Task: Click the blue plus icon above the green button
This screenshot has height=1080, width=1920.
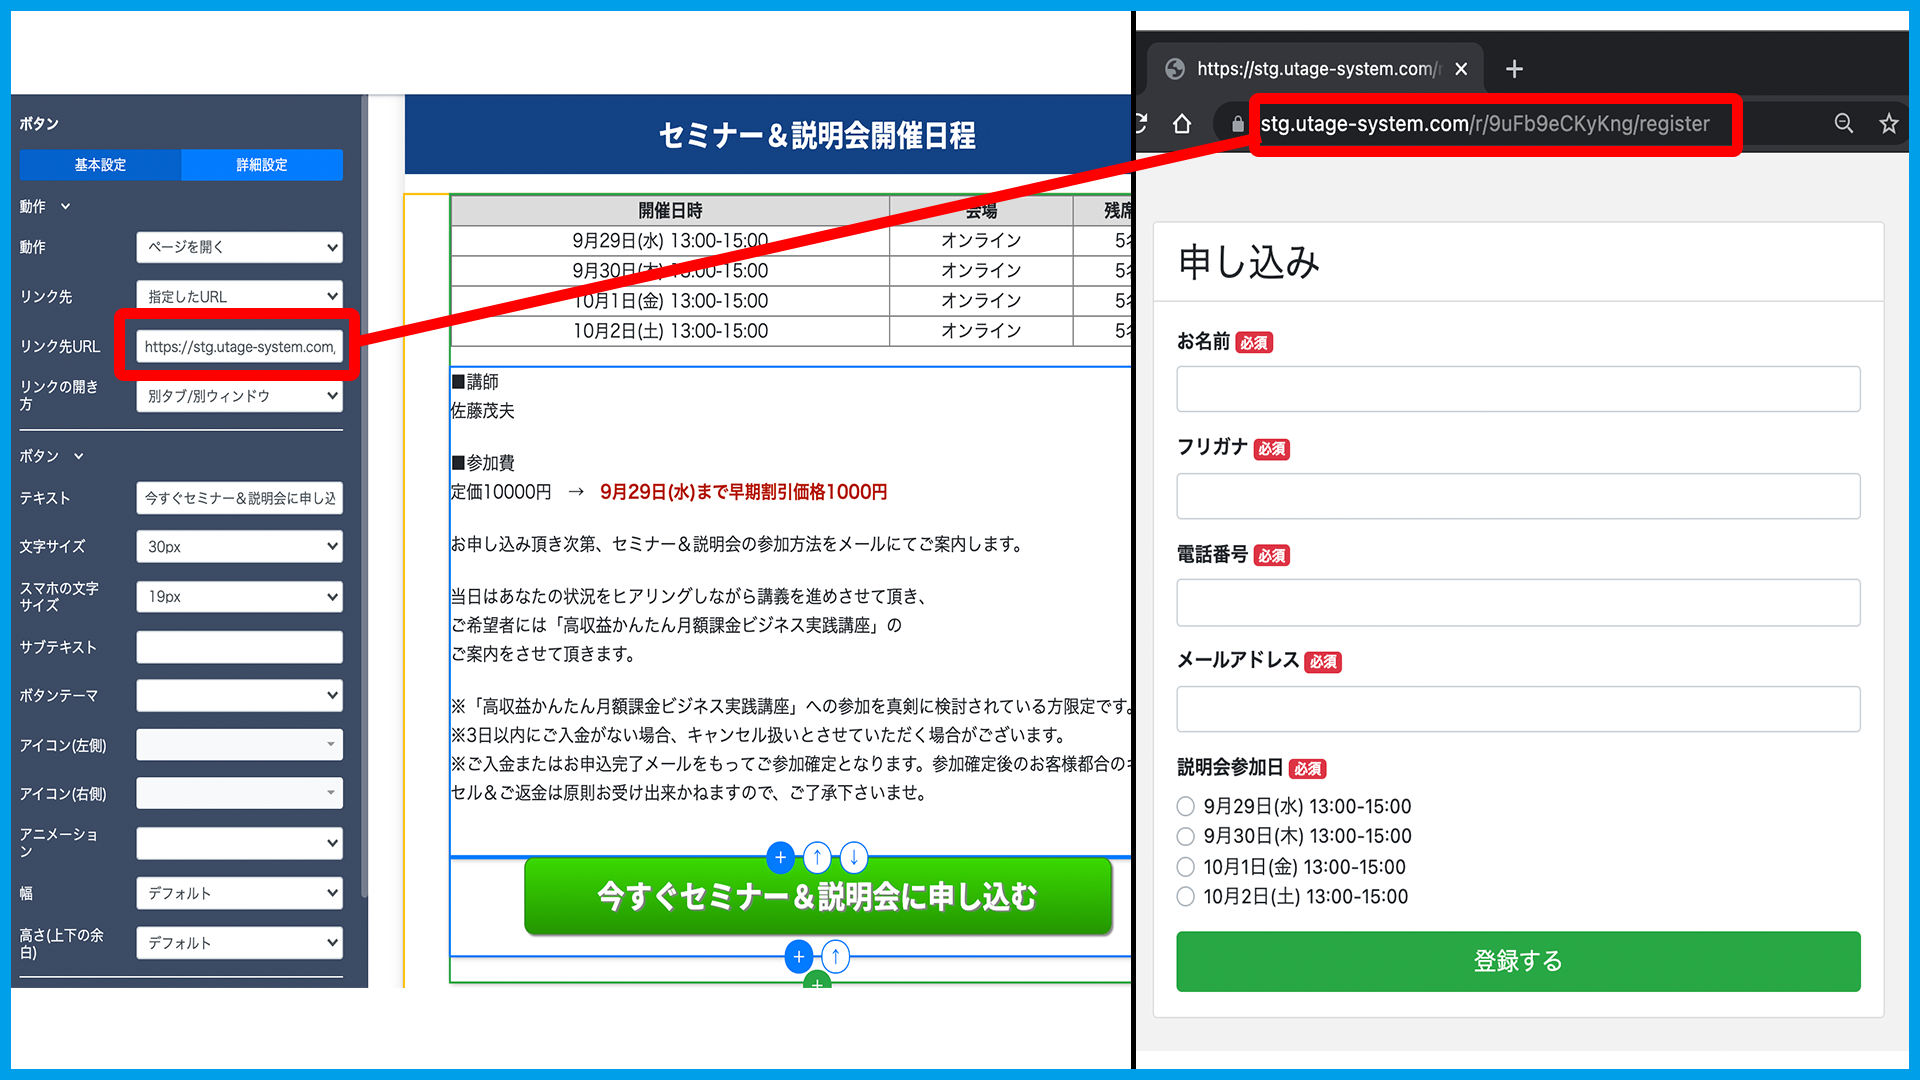Action: 780,857
